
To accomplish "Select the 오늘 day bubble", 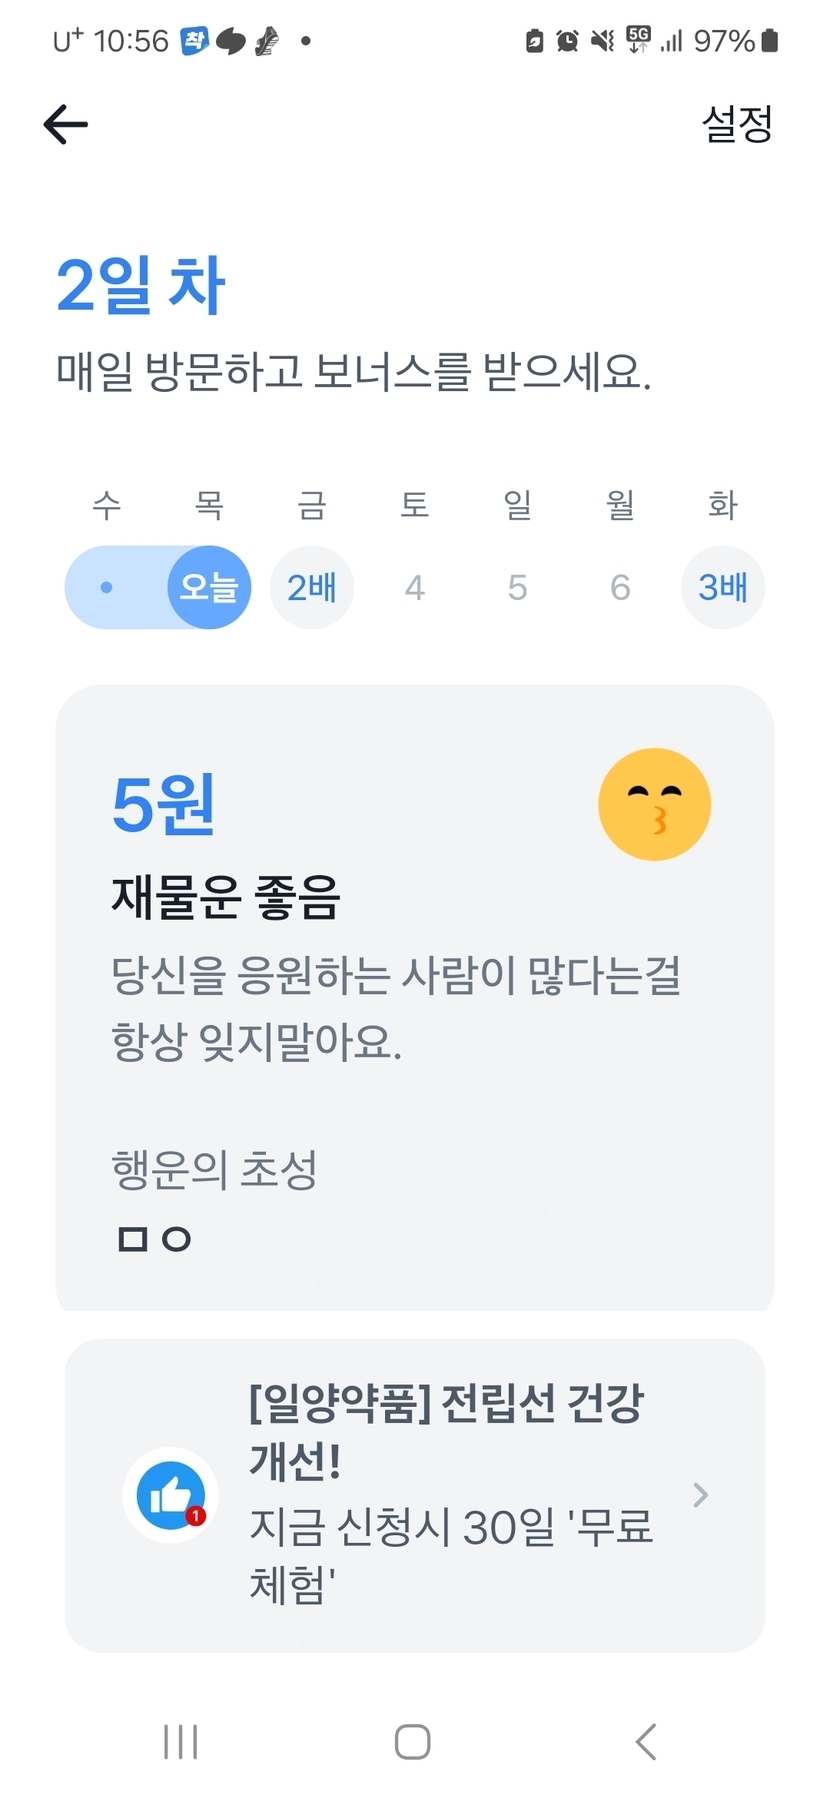I will tap(208, 588).
